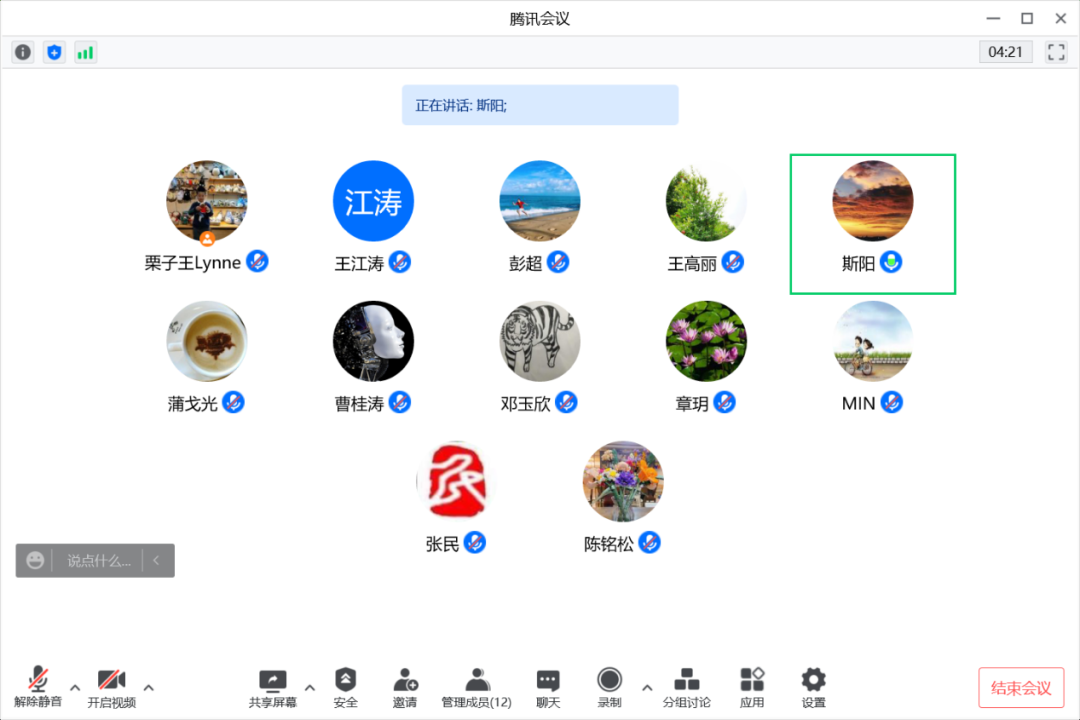Viewport: 1080px width, 720px height.
Task: Select 陈铭松's flower bouquet avatar
Action: (x=623, y=481)
